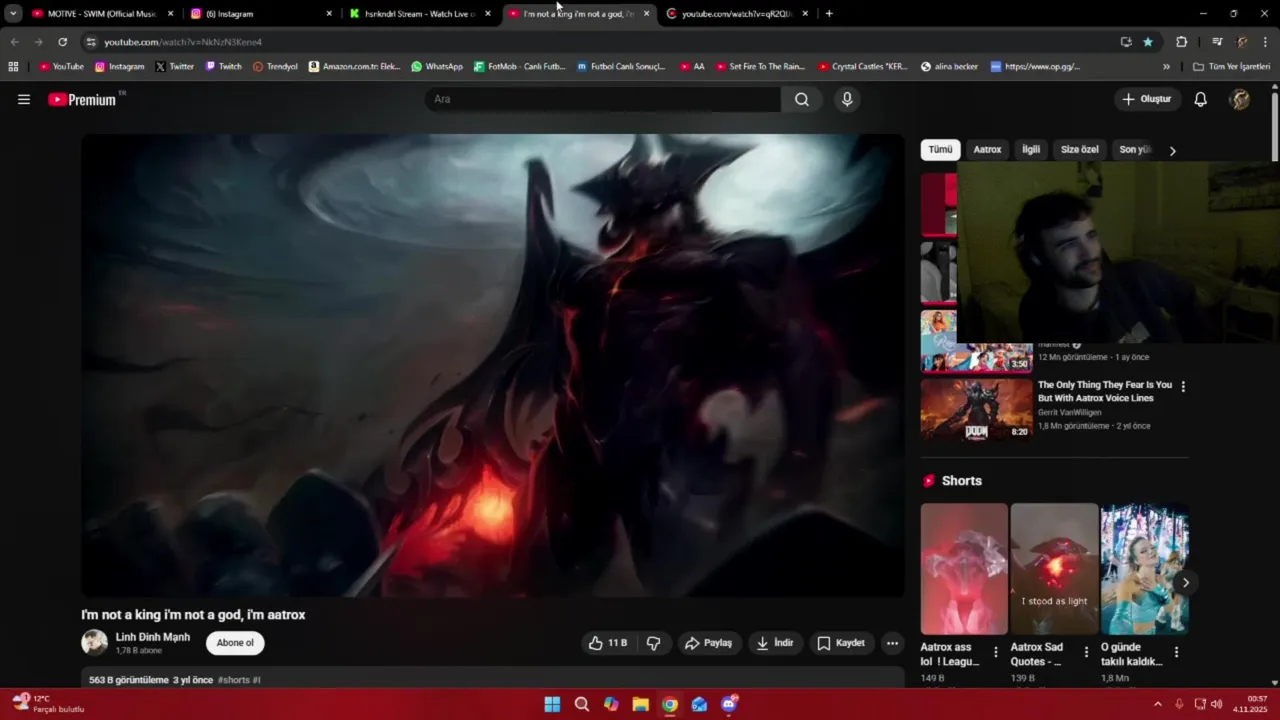Image resolution: width=1280 pixels, height=720 pixels.
Task: Click the search magnifier button
Action: pyautogui.click(x=802, y=99)
